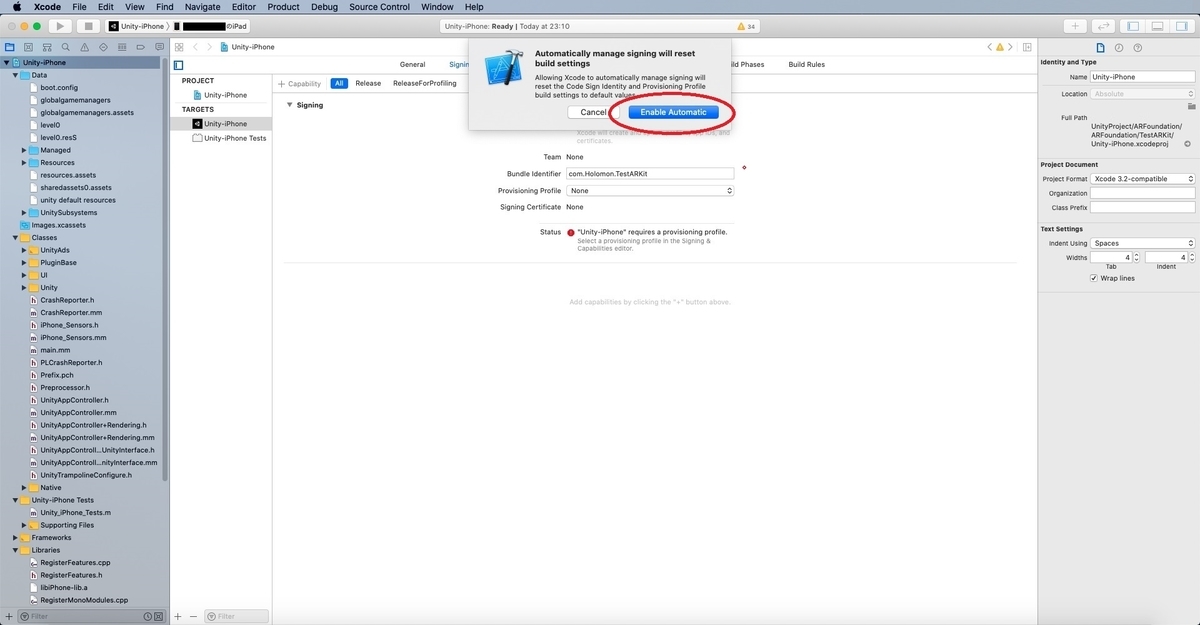This screenshot has height=625, width=1200.
Task: Open the Test navigator diamond icon
Action: [x=104, y=47]
